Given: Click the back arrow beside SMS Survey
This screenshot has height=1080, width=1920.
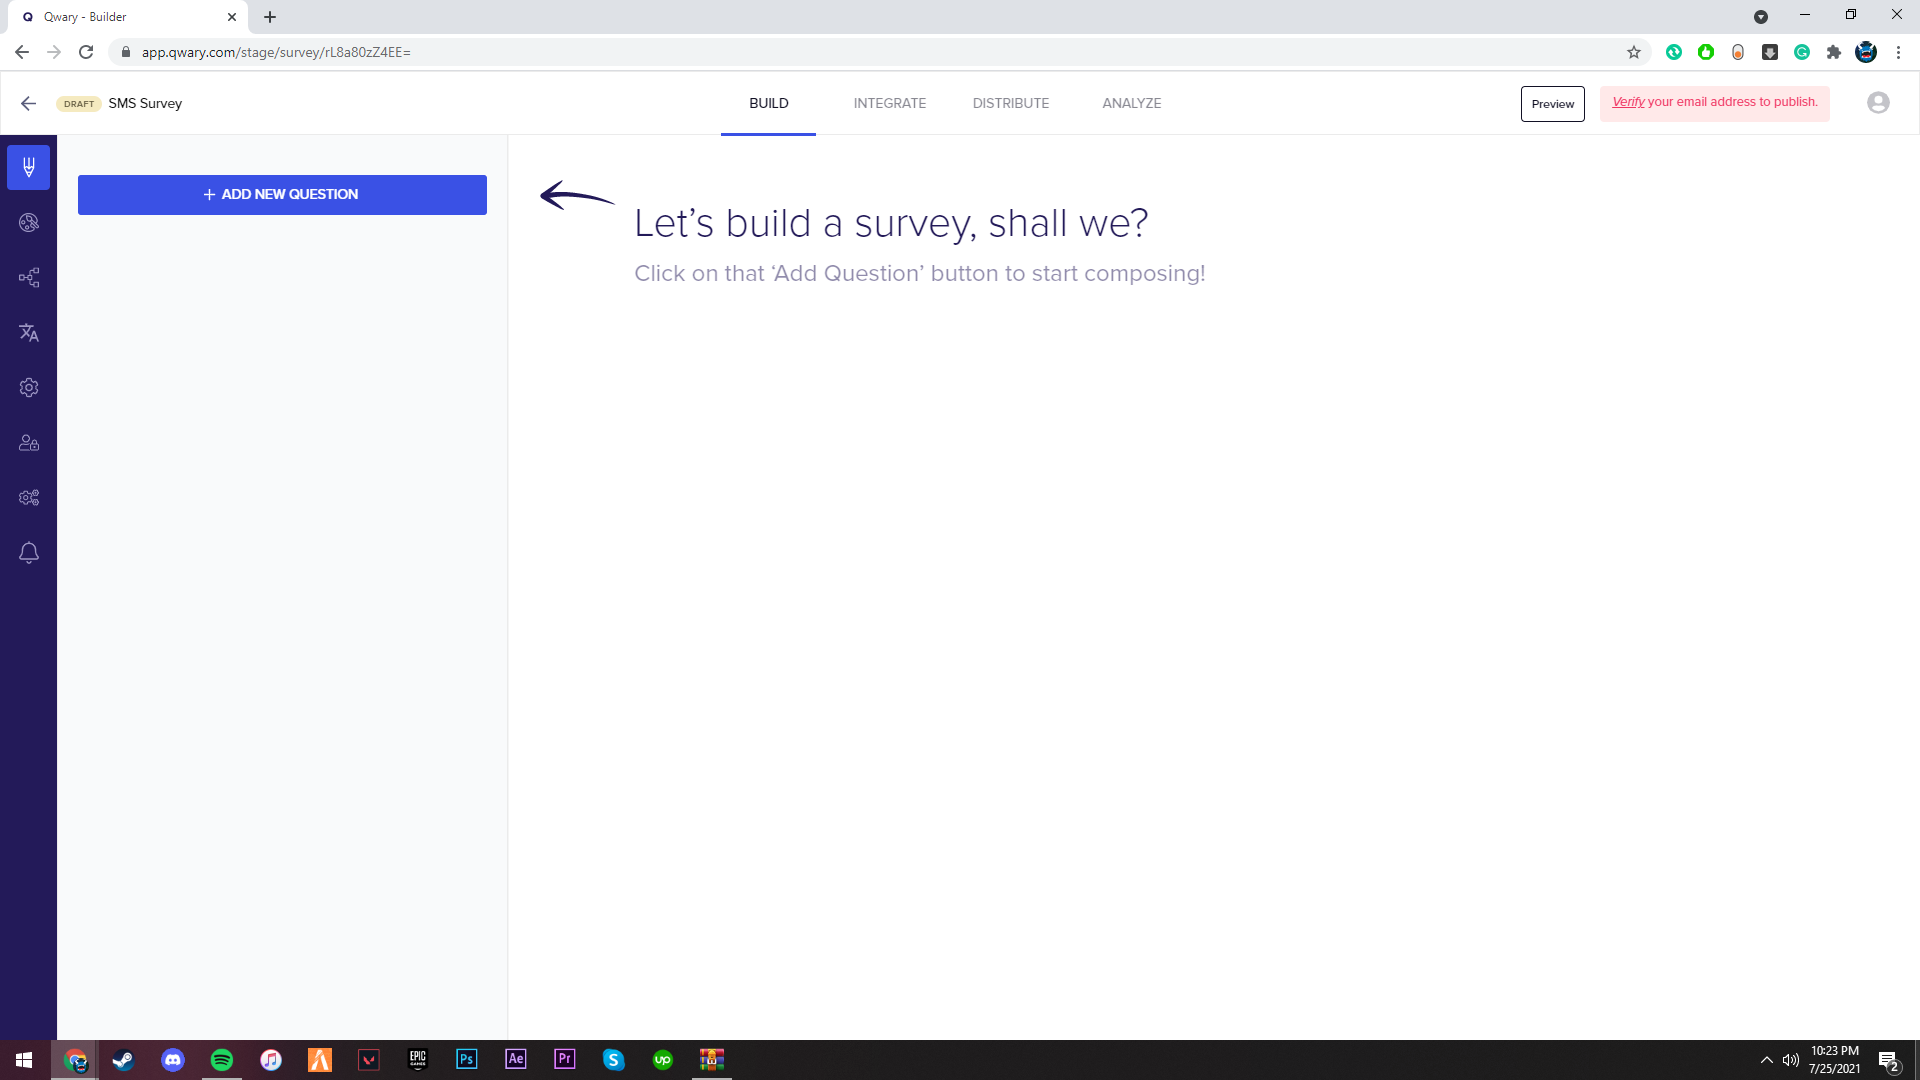Looking at the screenshot, I should [x=28, y=103].
